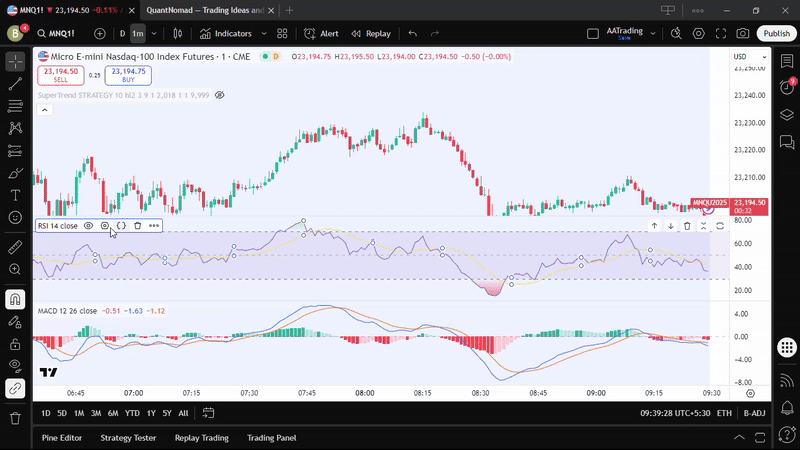
Task: Click the drawings link sync tool
Action: pos(15,389)
